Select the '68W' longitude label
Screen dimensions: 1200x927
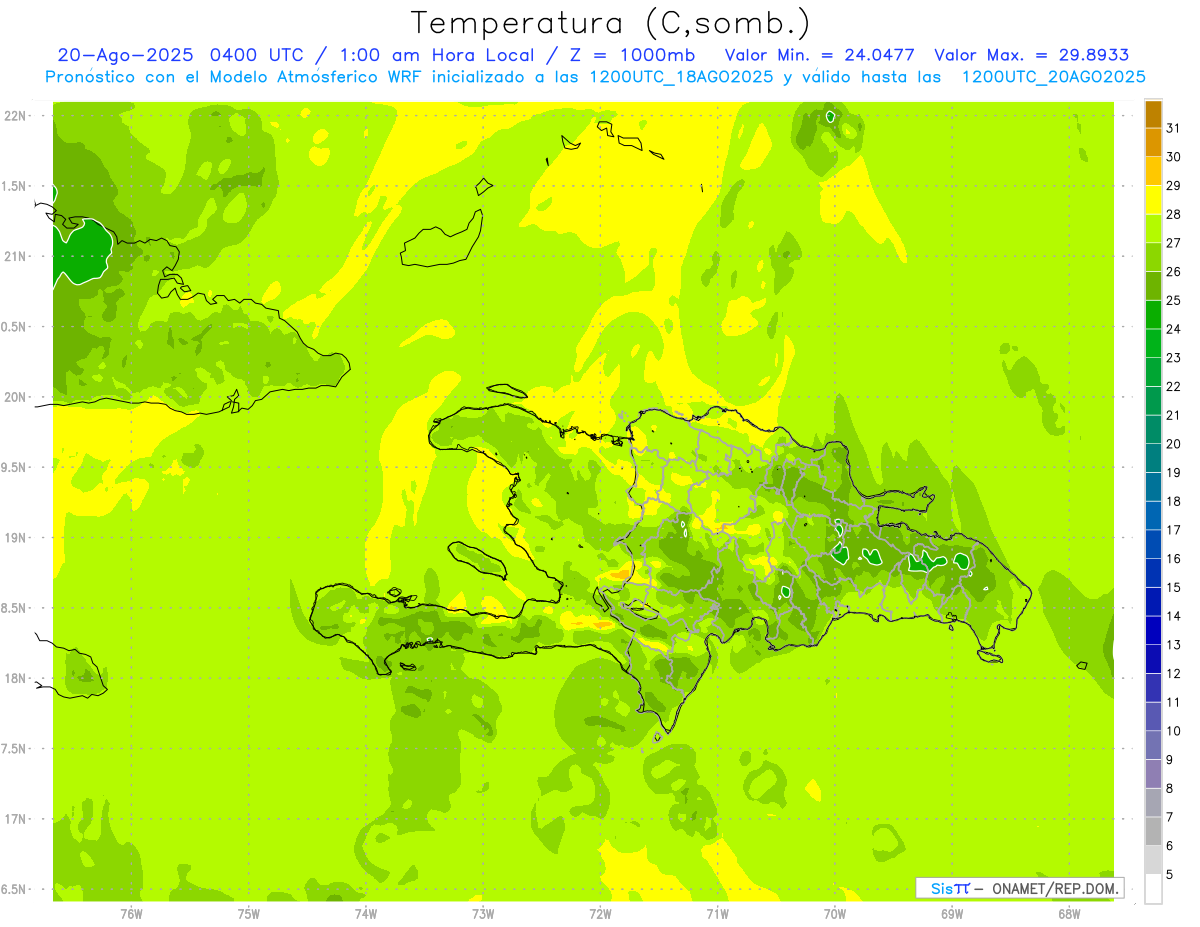click(x=1069, y=913)
